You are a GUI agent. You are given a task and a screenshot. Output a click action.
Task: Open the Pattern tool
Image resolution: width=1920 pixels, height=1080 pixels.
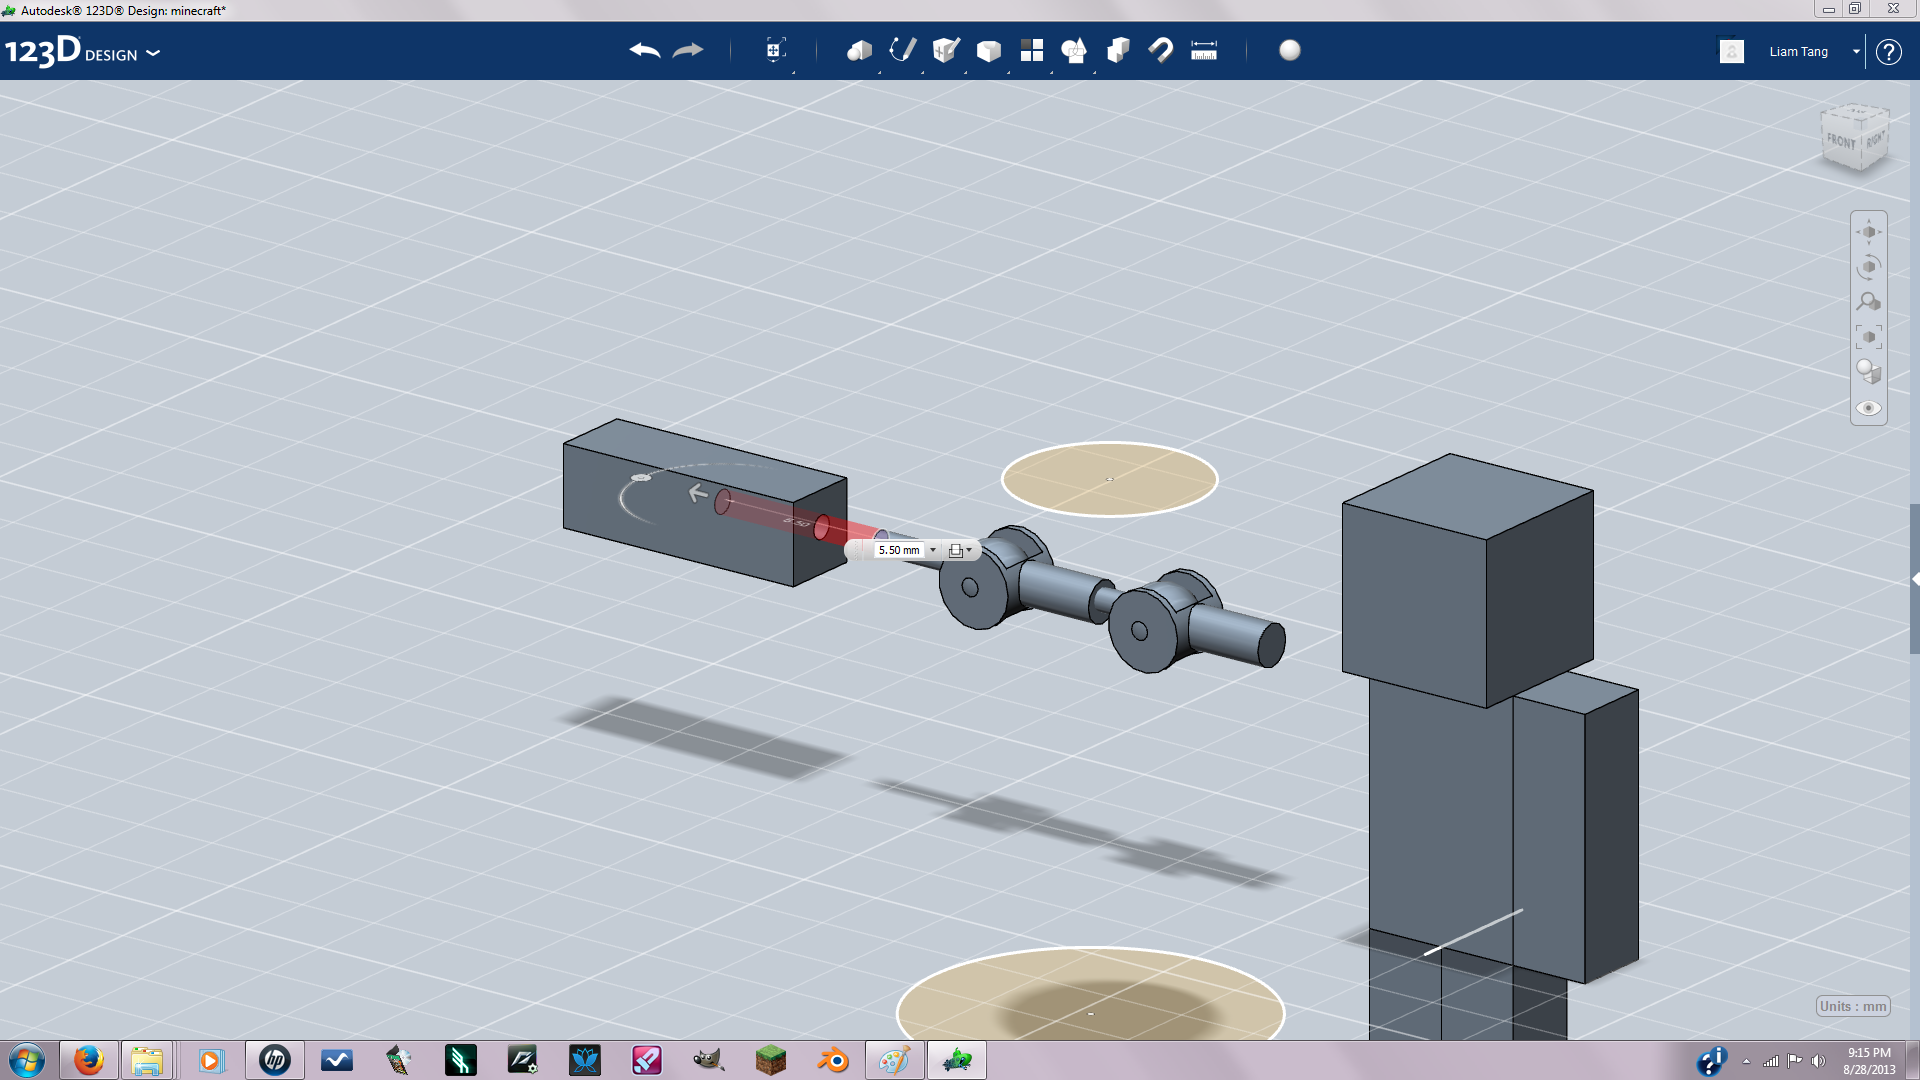tap(1031, 50)
